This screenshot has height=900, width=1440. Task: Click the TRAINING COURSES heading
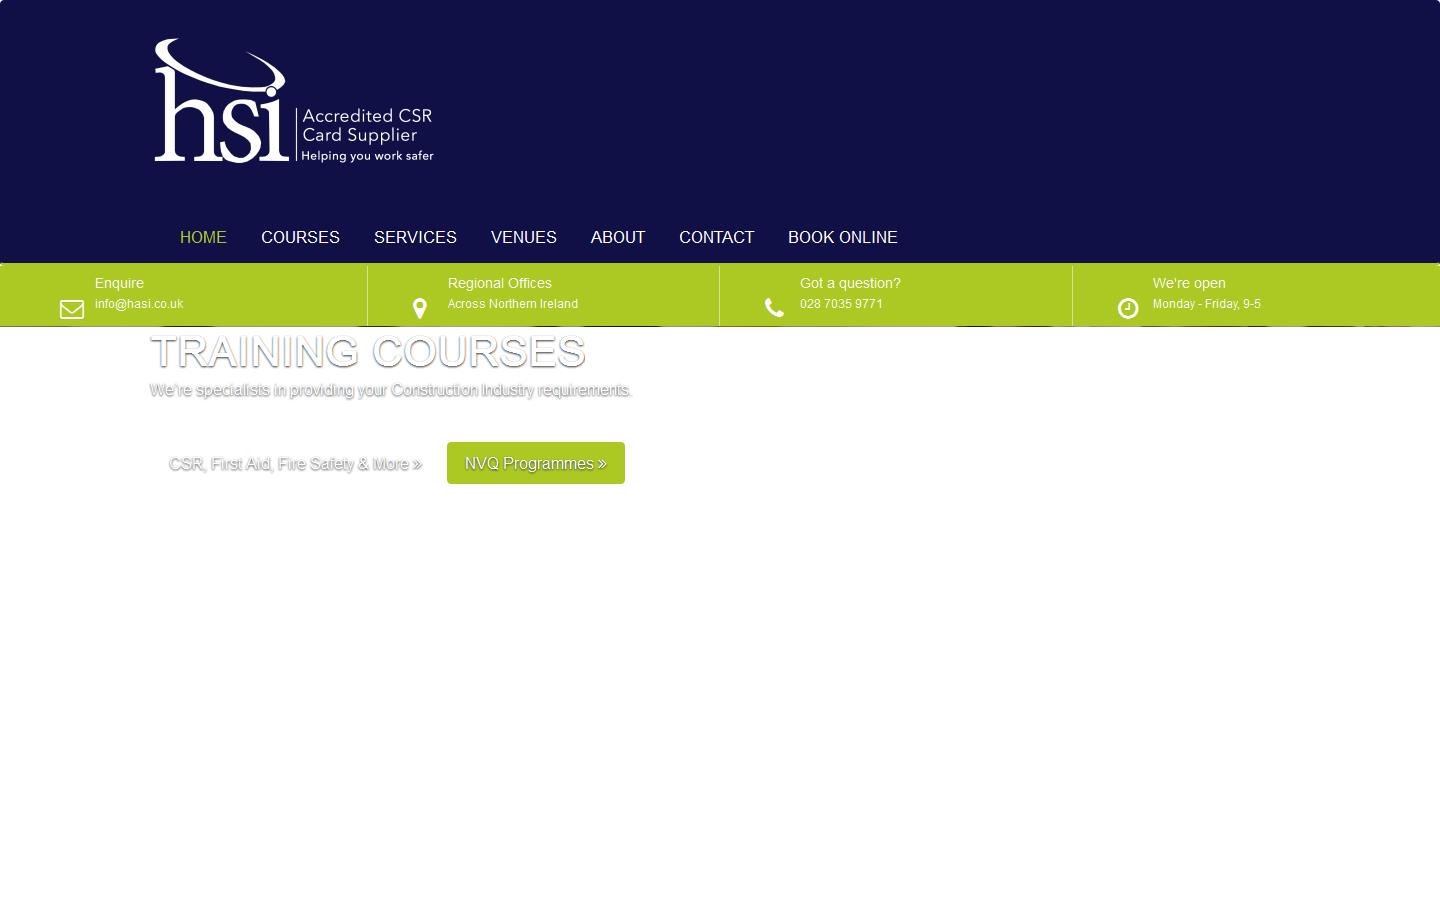368,352
